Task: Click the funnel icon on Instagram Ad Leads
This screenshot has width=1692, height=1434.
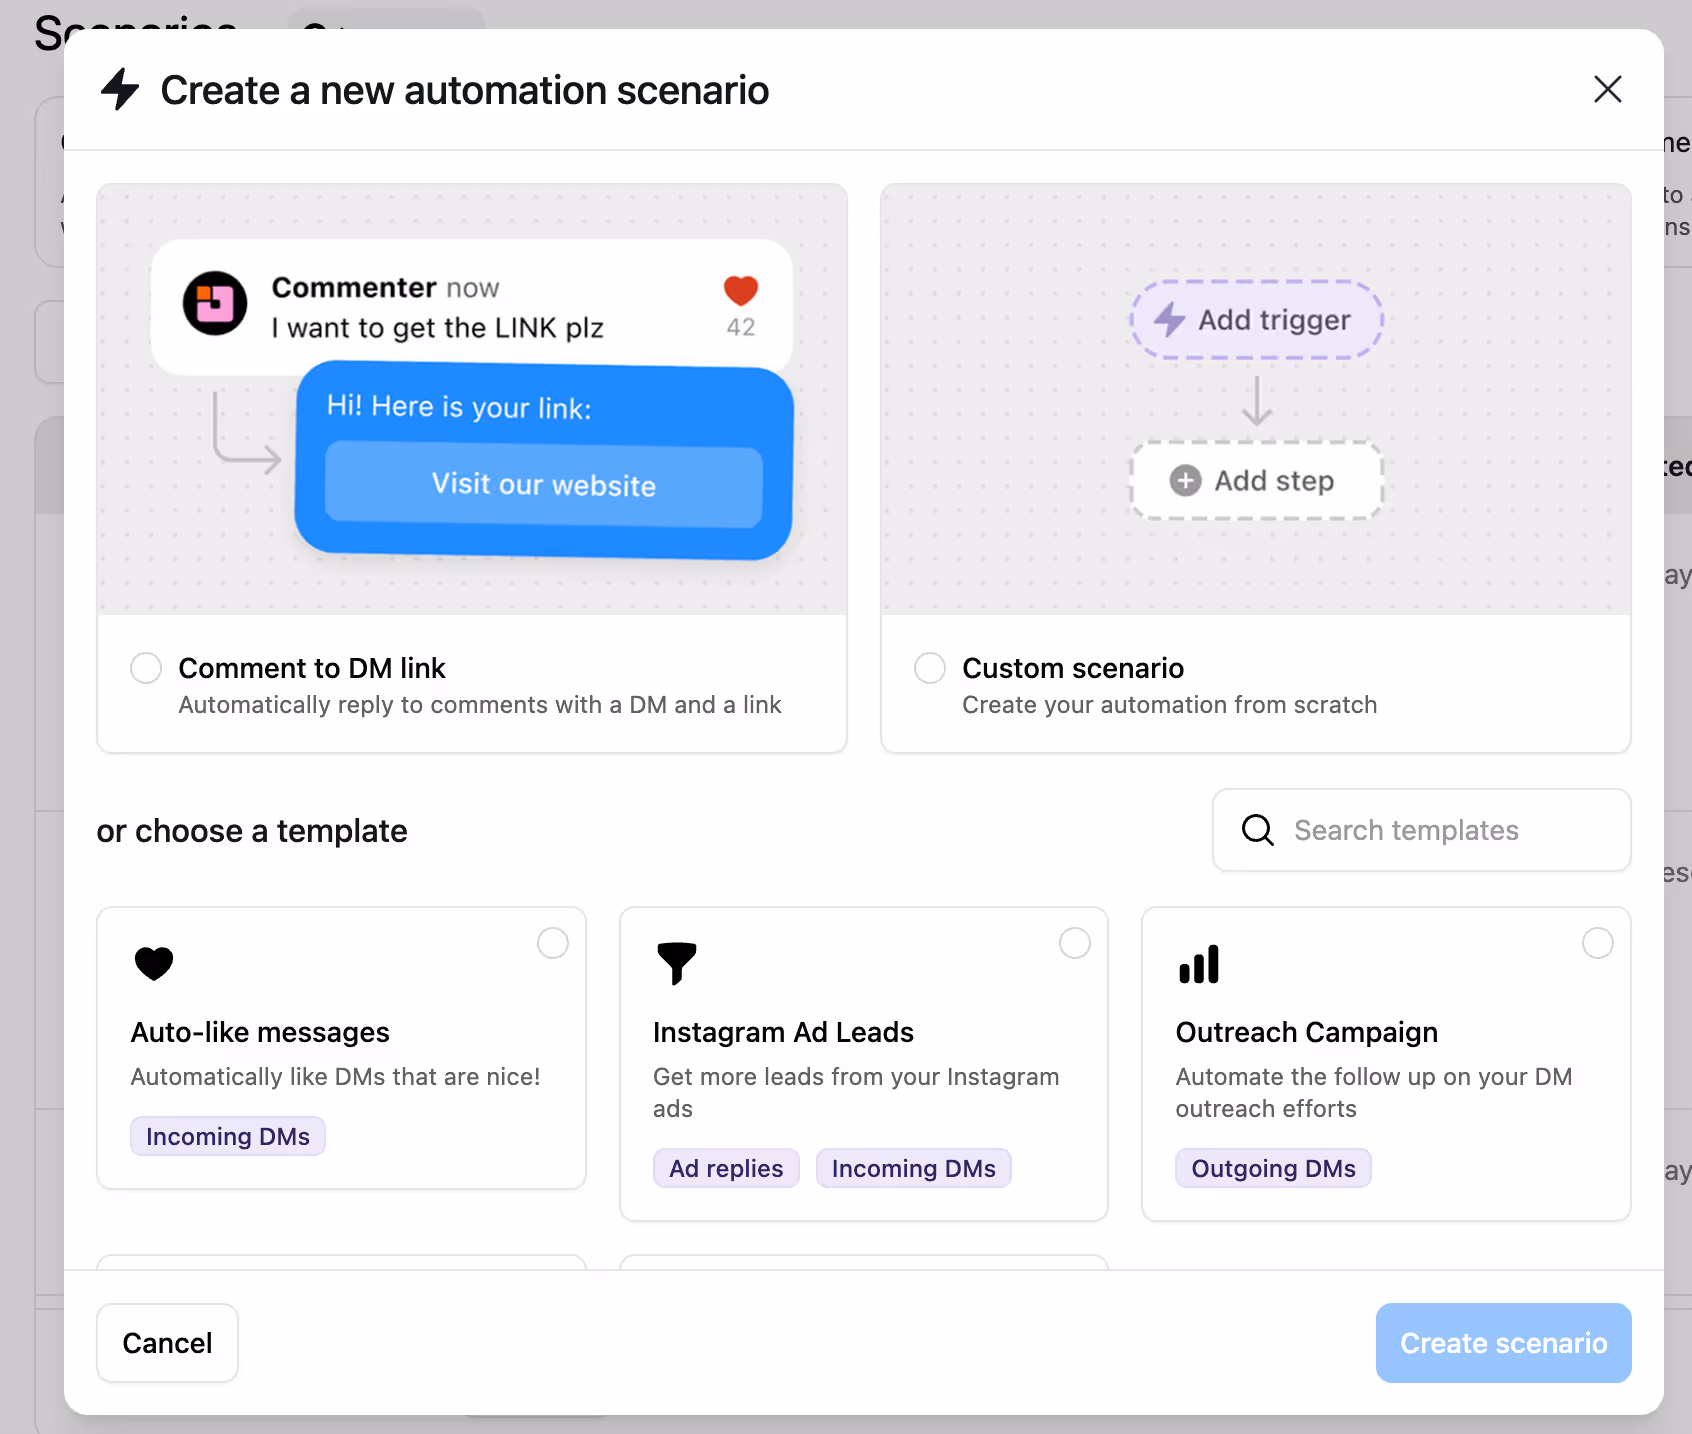Action: point(677,963)
